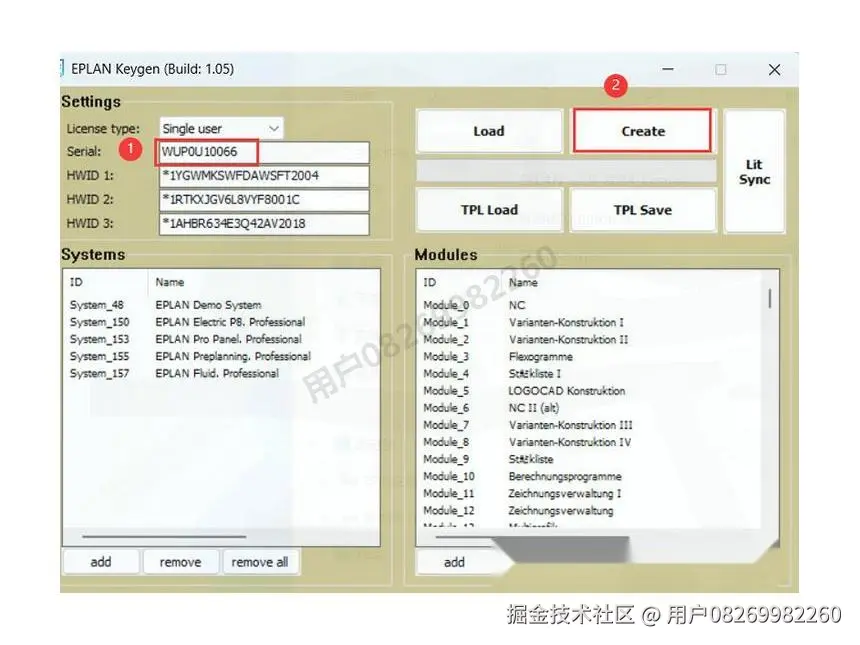Select System_48 EPLAN Demo System row
860x645 pixels.
click(222, 305)
